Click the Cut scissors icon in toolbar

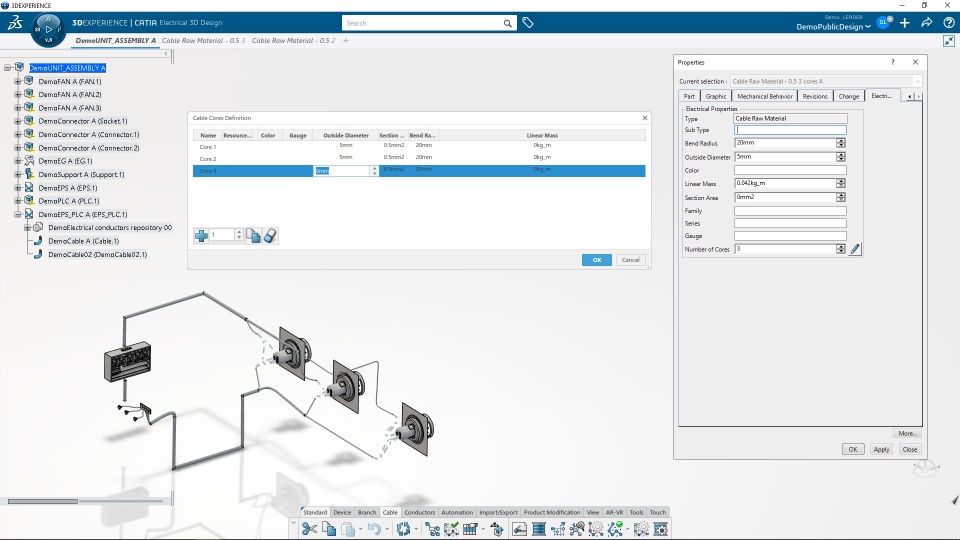tap(310, 529)
